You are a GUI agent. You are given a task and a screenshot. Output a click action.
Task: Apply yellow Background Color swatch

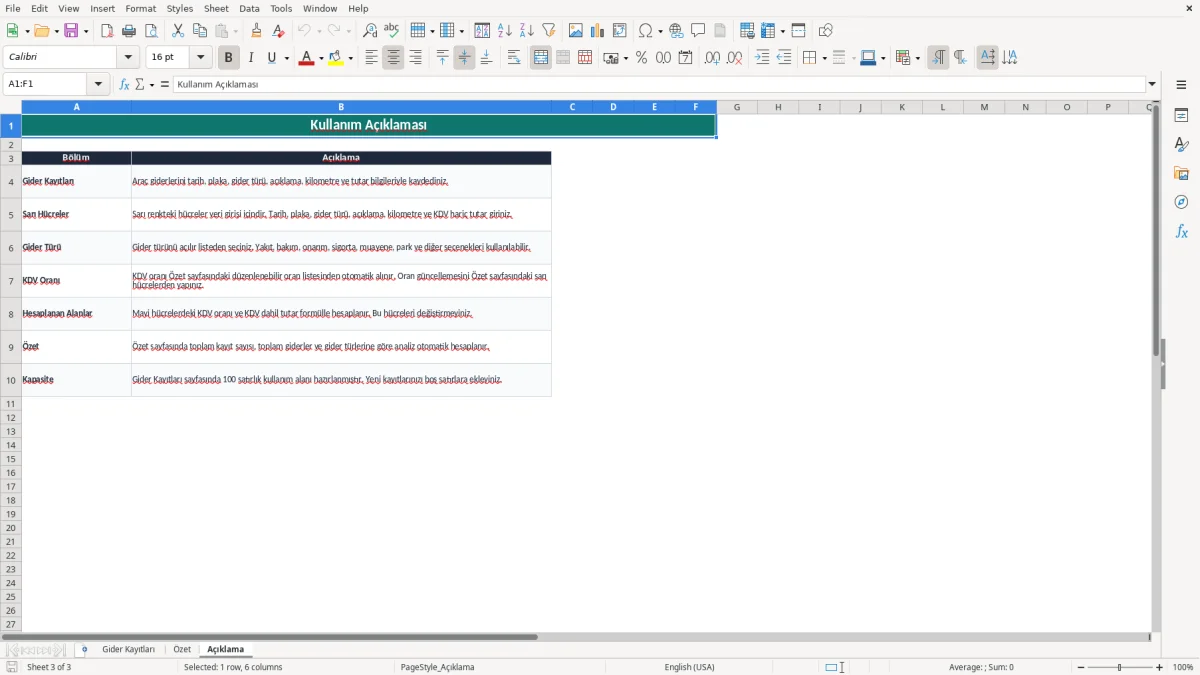click(x=336, y=58)
